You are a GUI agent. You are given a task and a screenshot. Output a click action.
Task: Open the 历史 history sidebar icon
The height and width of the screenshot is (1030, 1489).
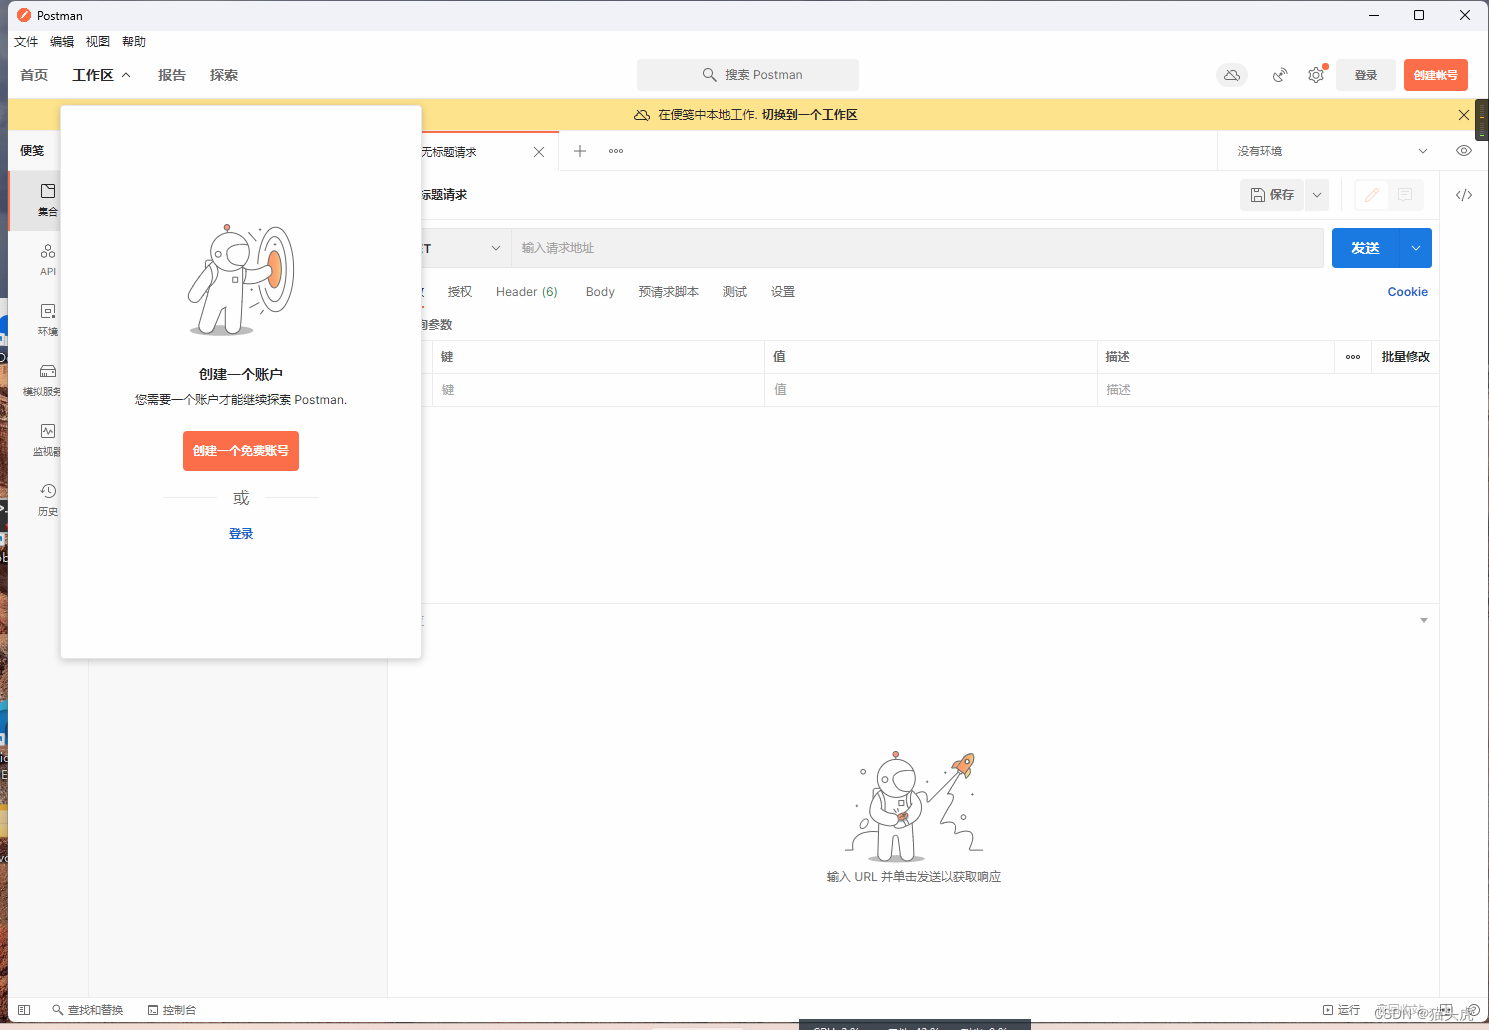point(47,499)
